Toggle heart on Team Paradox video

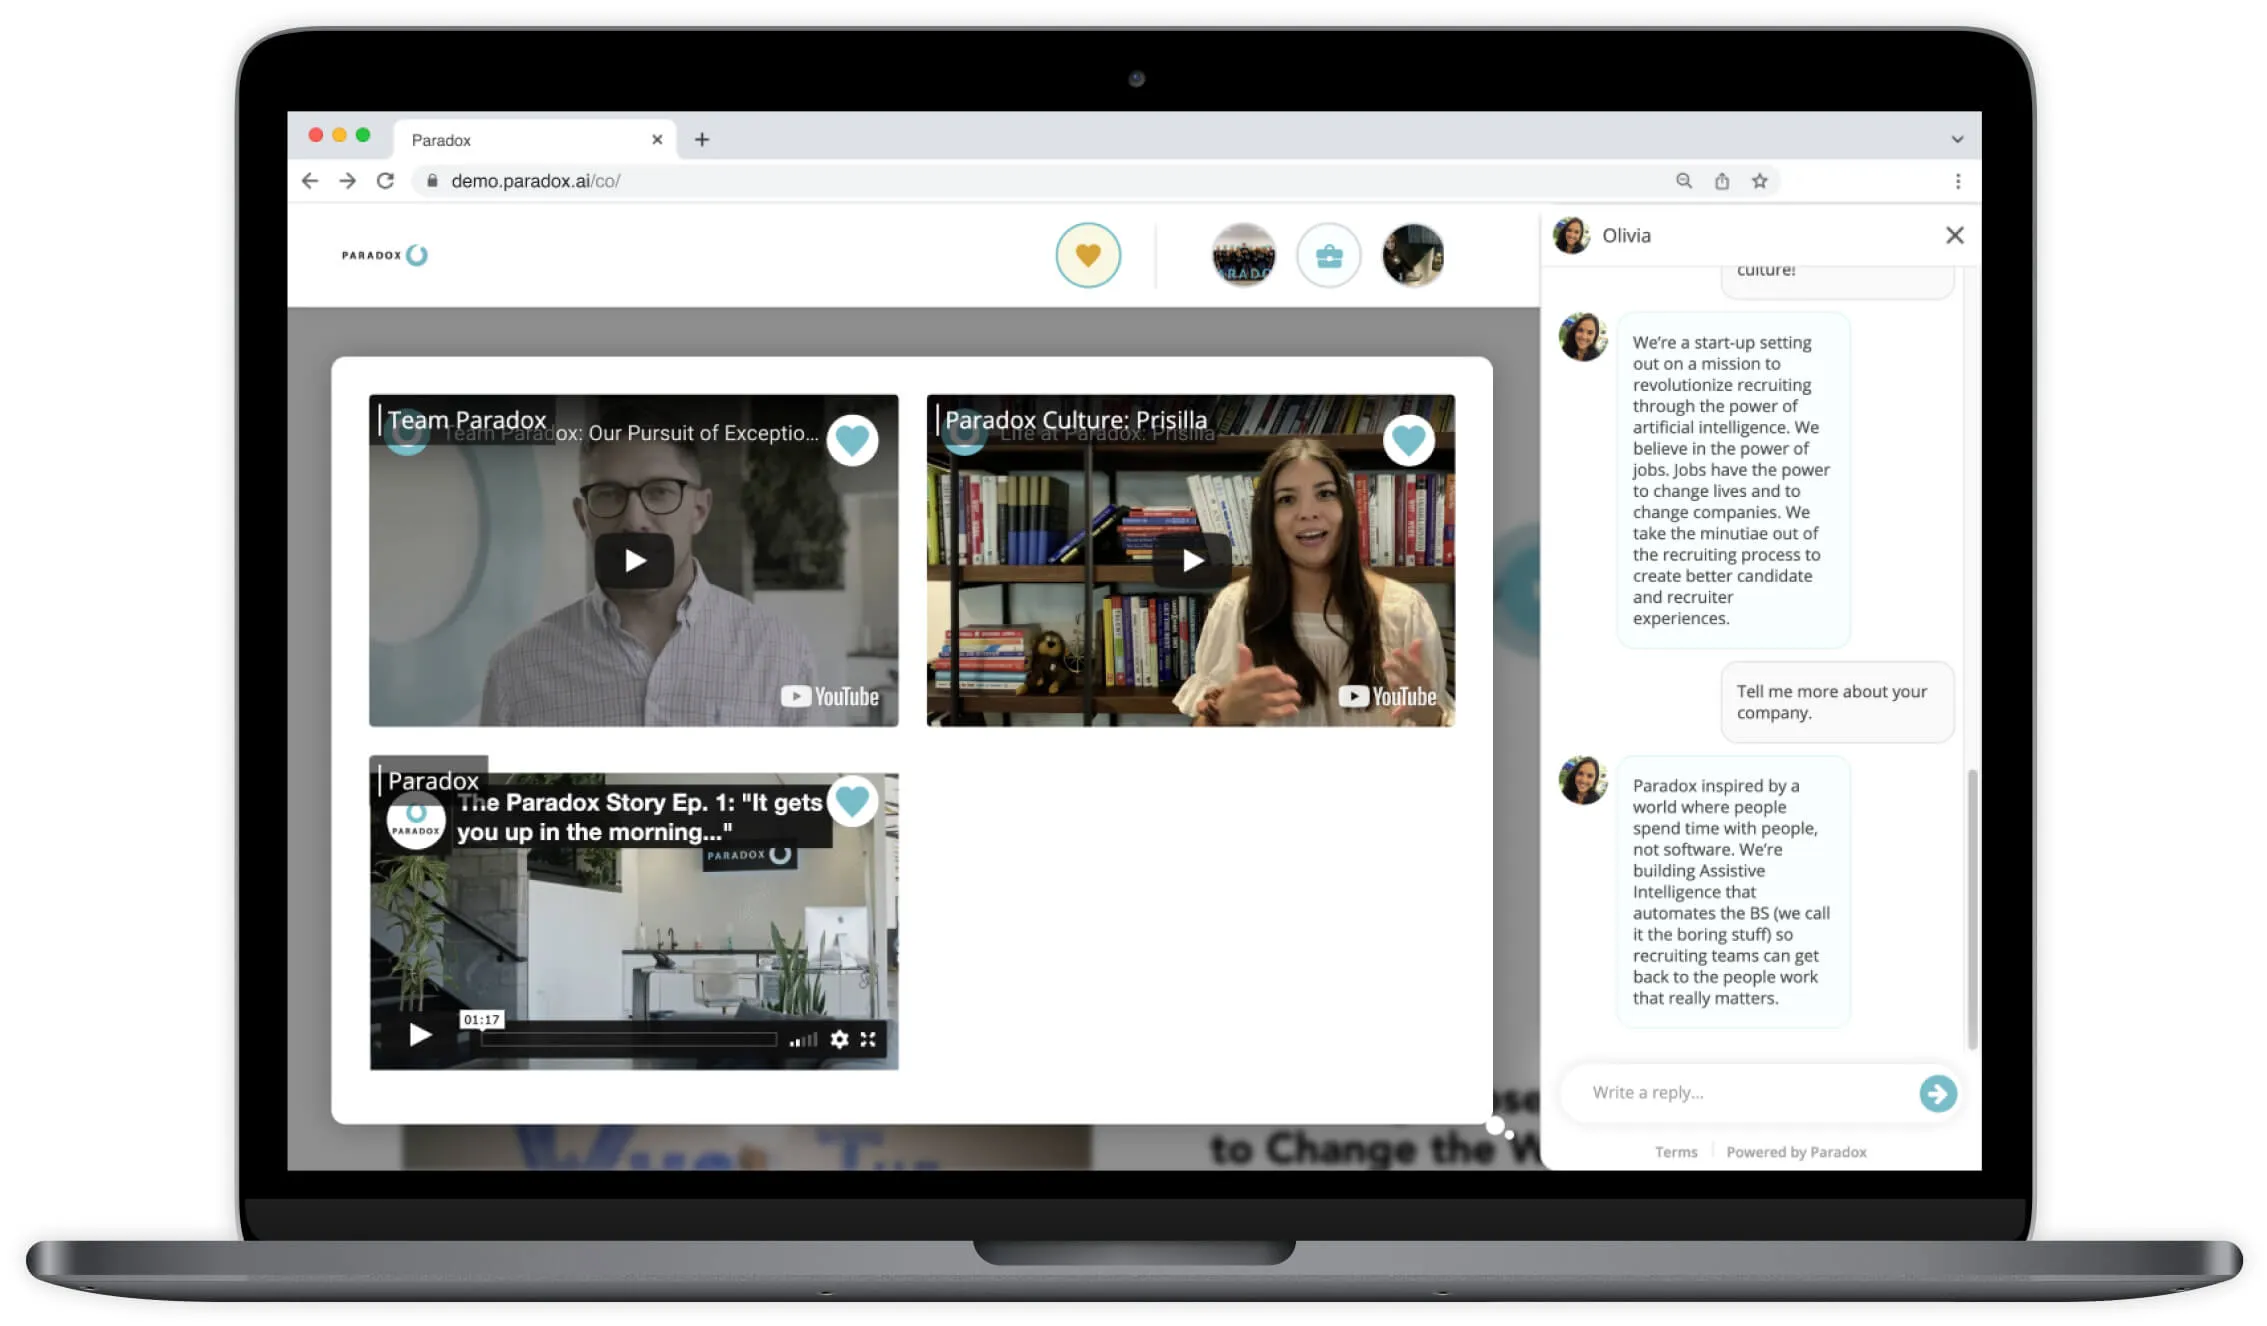(x=852, y=440)
